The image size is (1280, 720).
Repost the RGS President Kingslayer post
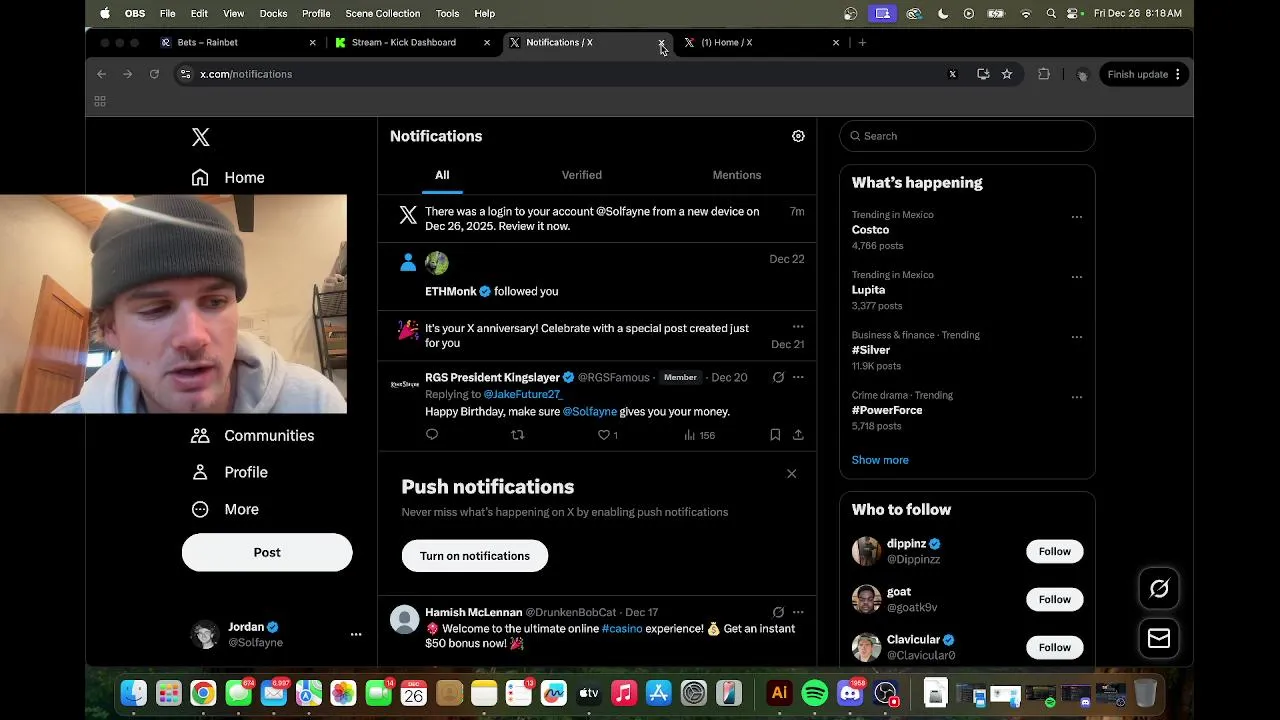pos(517,435)
